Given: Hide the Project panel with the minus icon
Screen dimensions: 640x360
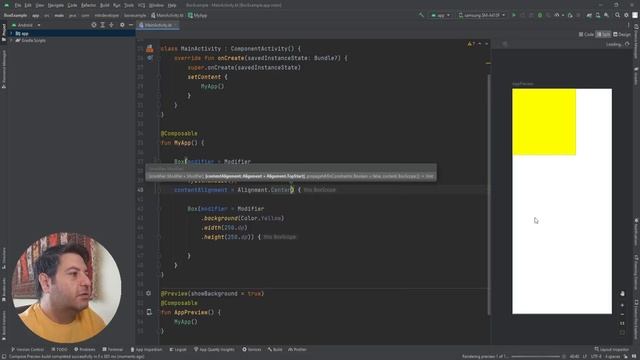Looking at the screenshot, I should point(131,25).
